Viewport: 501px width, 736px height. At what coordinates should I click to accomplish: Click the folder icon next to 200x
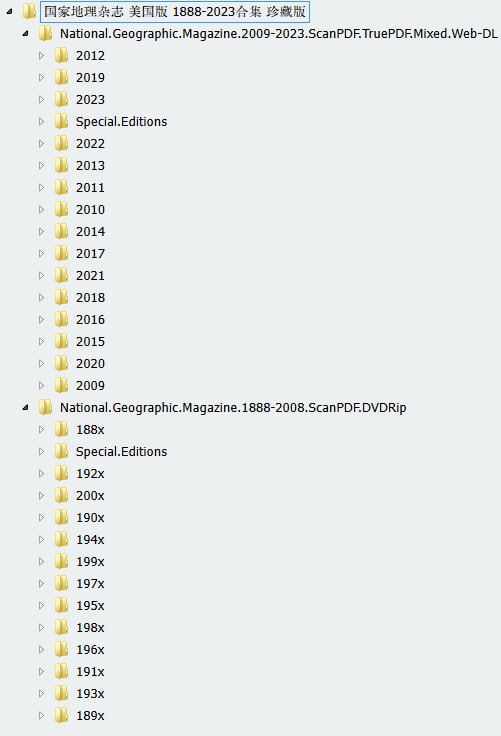point(61,495)
